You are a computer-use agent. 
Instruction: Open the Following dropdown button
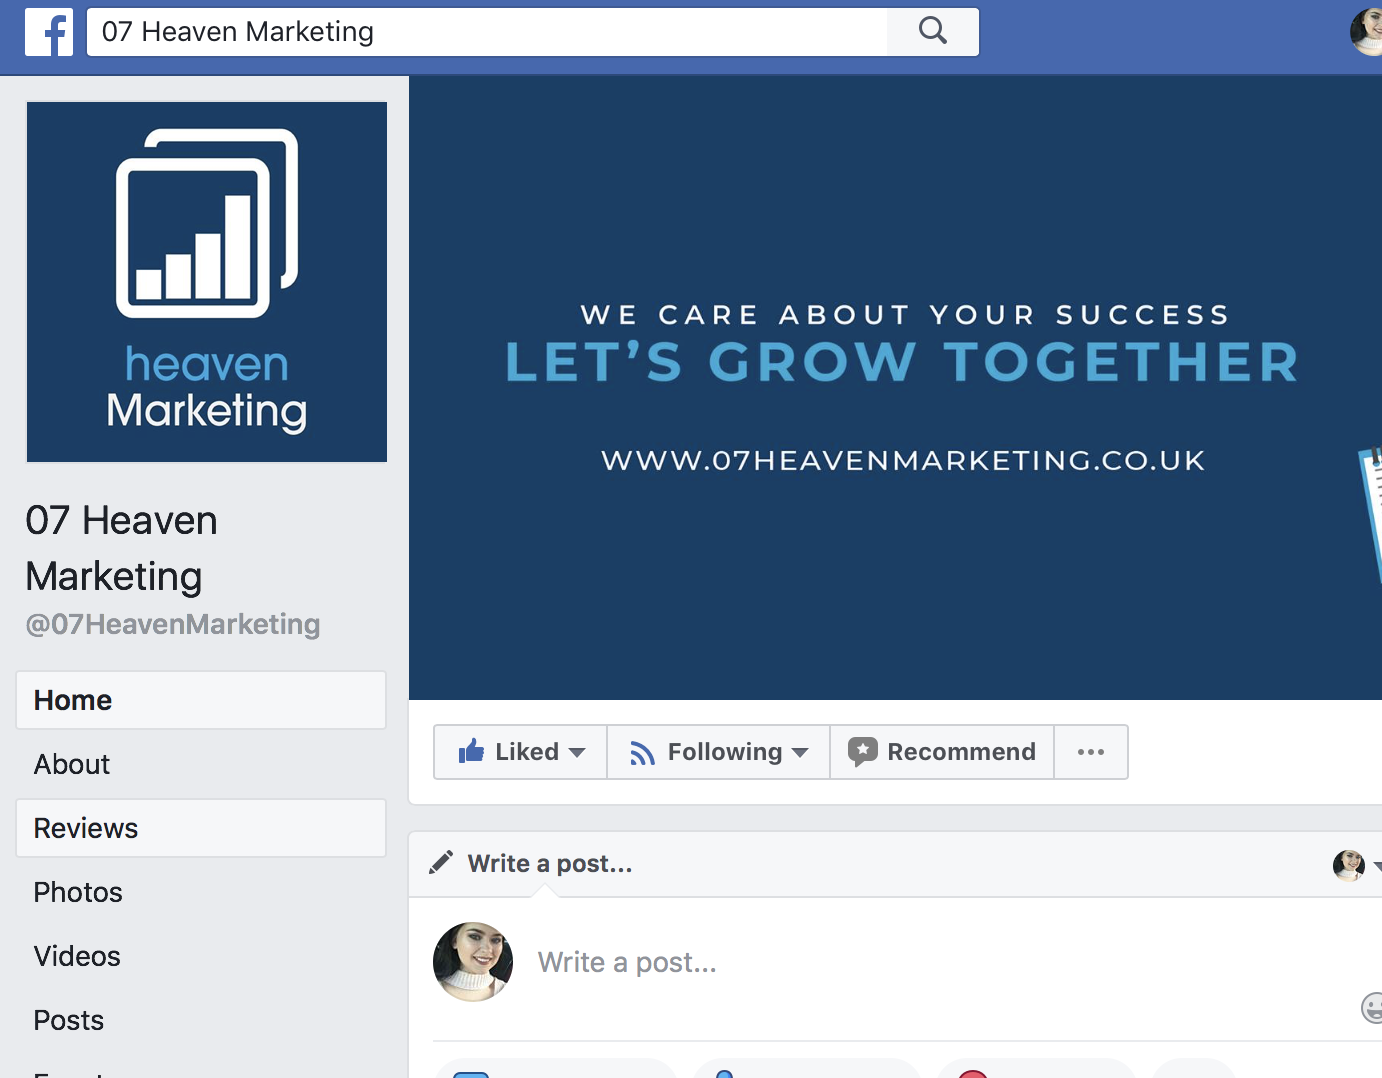click(718, 752)
